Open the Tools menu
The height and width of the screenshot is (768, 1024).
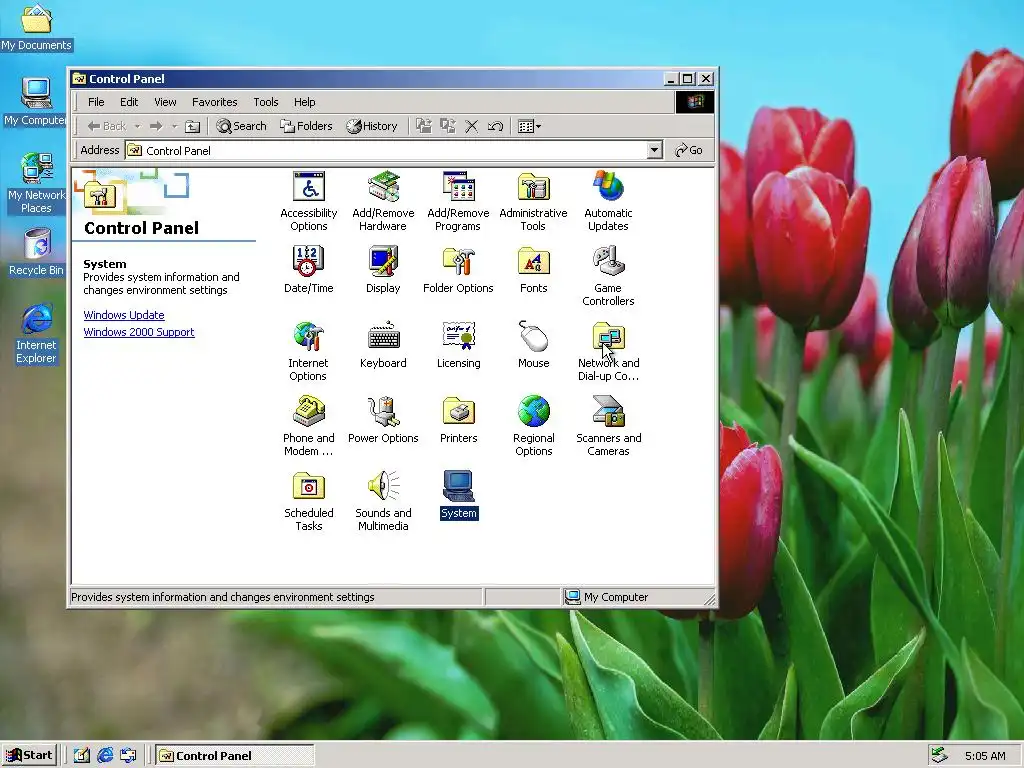pyautogui.click(x=266, y=102)
